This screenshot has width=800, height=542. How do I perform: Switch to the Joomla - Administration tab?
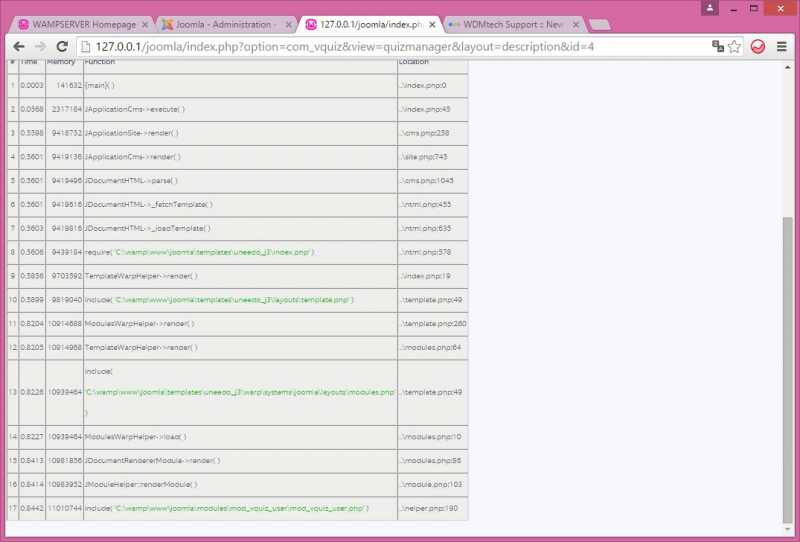[225, 24]
